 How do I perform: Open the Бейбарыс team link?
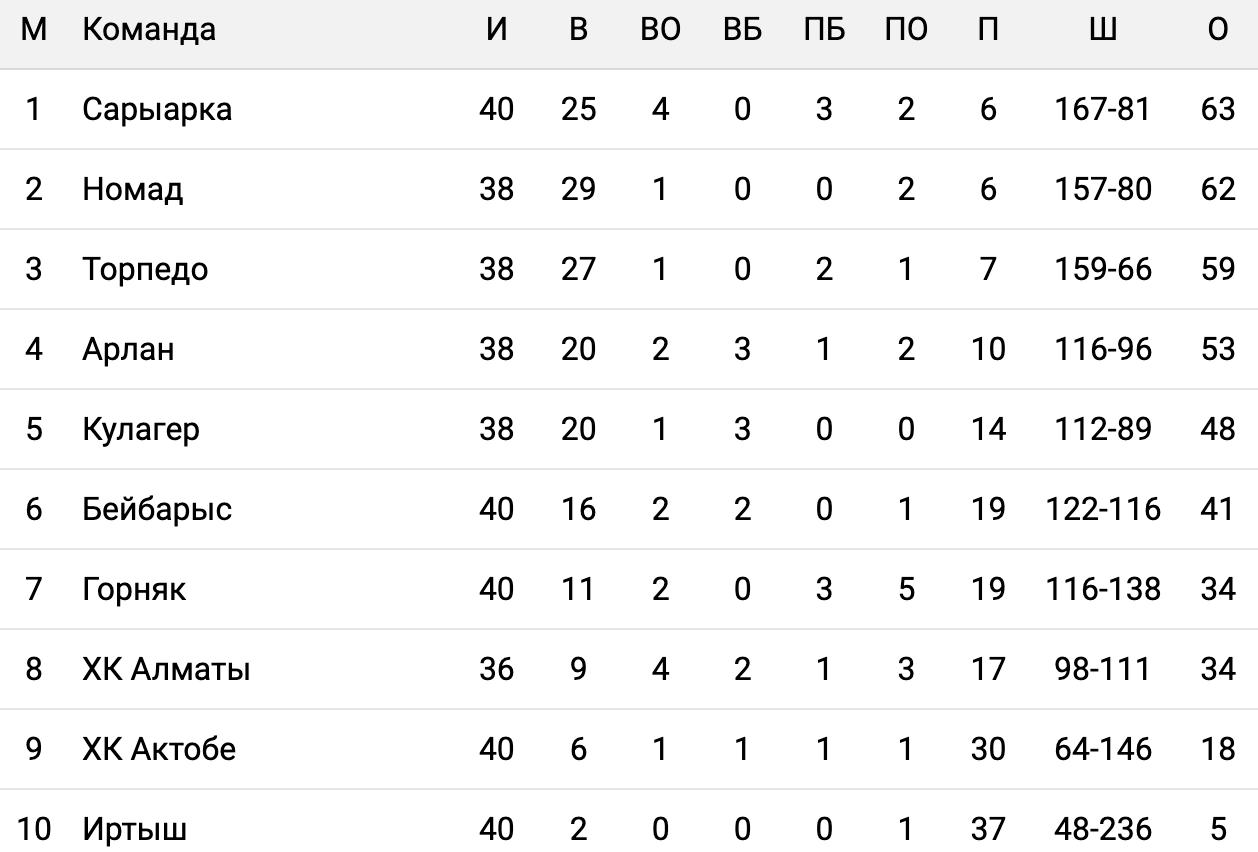coord(157,509)
